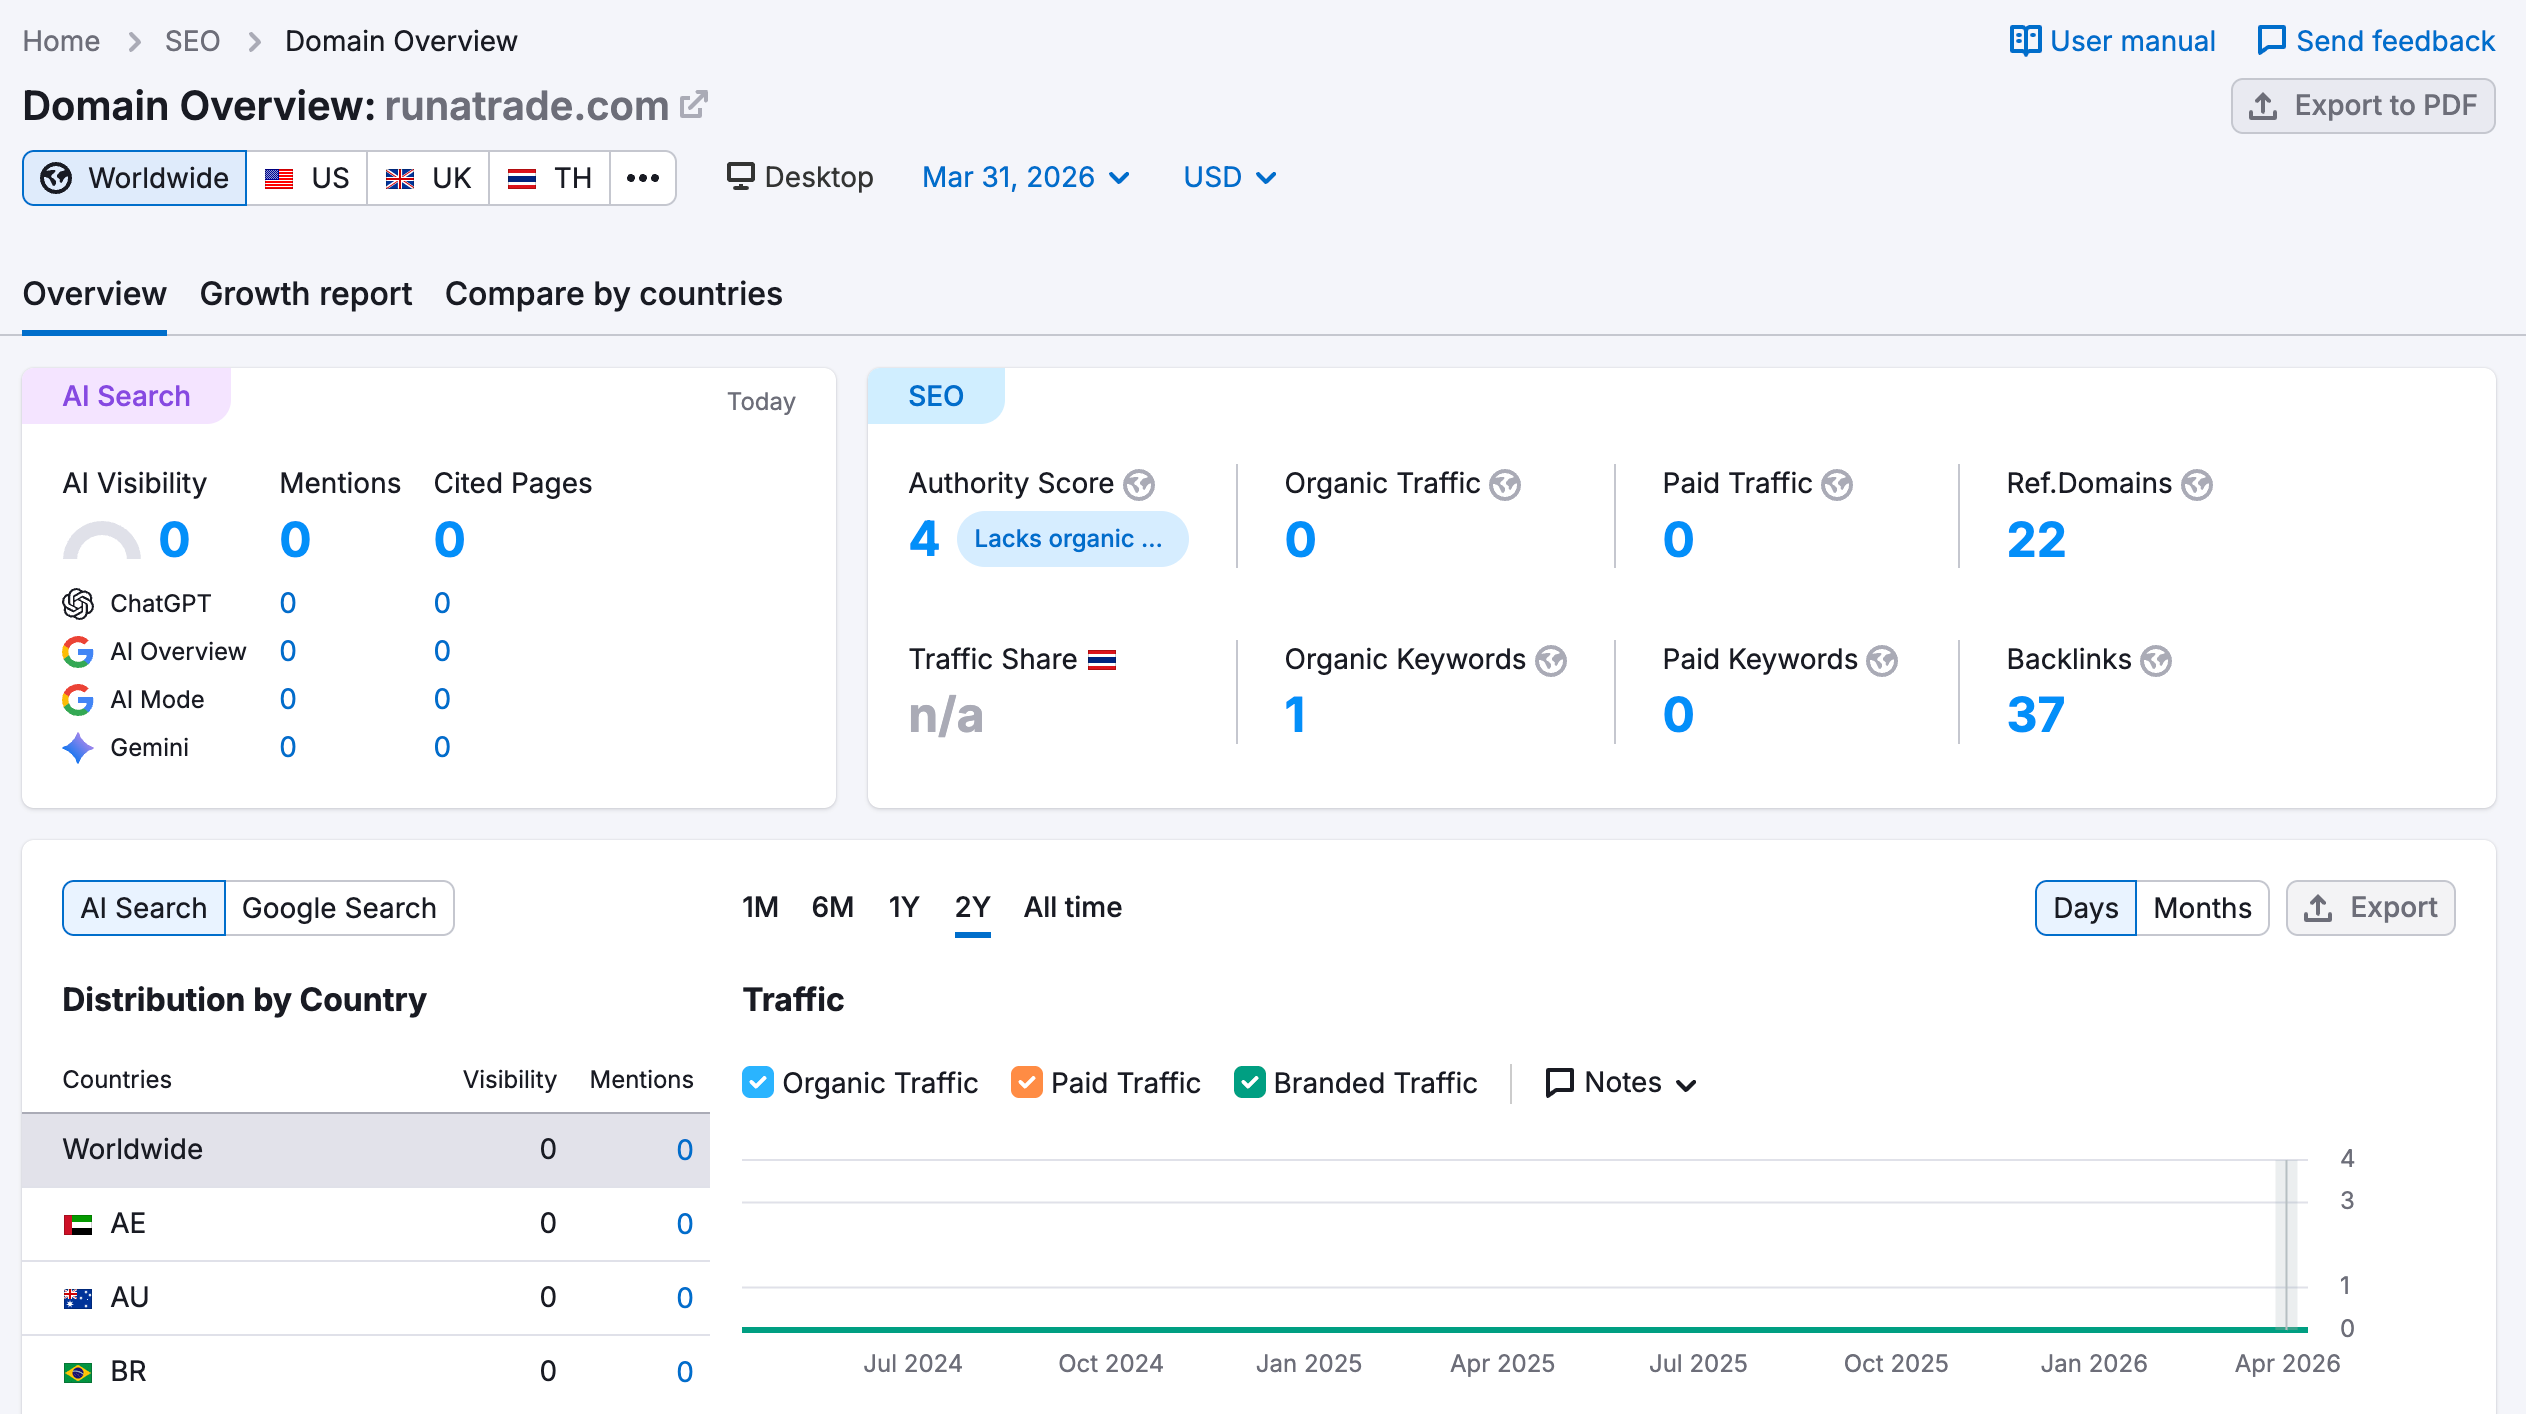Click the Send feedback speech bubble icon
Screen dimensions: 2526x1414
click(x=2271, y=41)
